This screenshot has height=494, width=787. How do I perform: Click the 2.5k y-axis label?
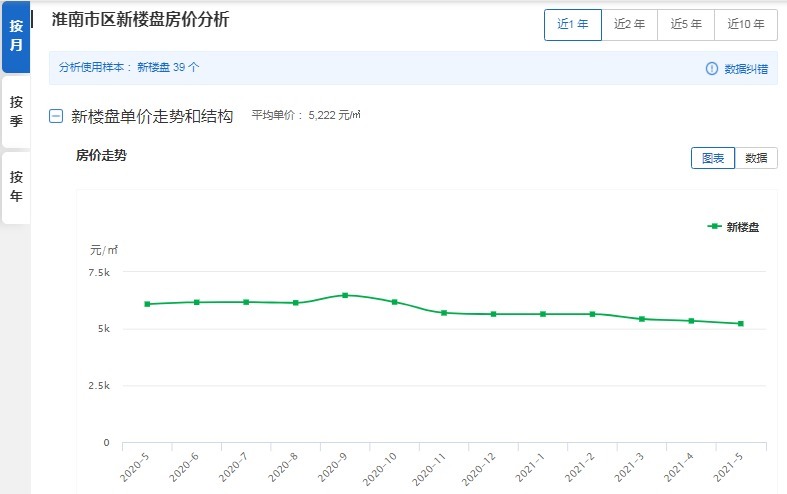[99, 386]
